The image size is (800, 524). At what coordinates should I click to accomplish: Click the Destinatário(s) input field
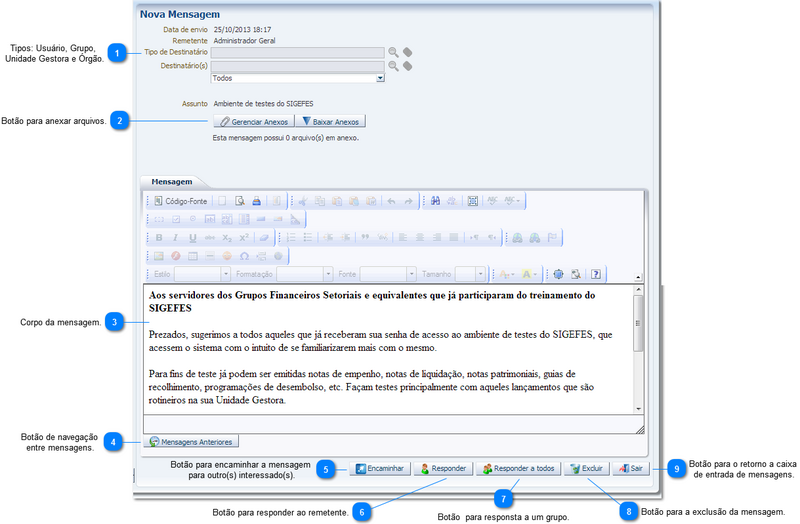click(x=298, y=66)
